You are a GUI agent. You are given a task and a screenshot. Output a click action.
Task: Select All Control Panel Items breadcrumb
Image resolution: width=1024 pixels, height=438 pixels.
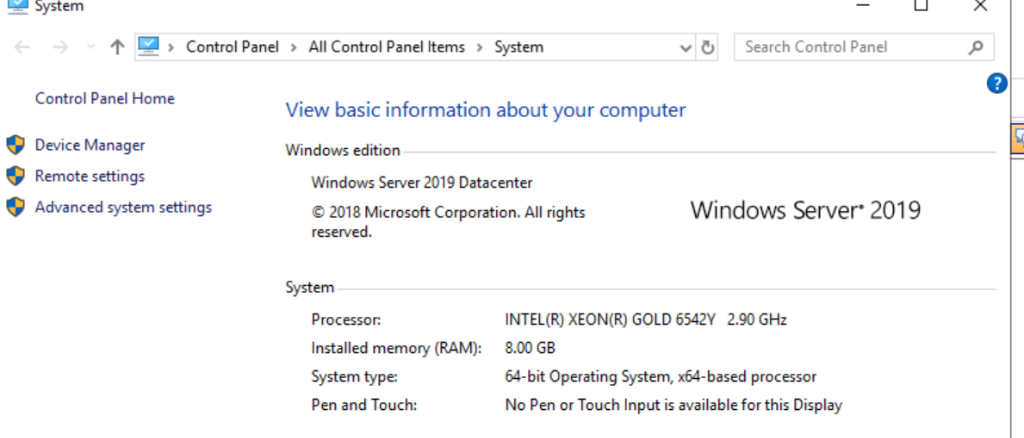click(387, 47)
